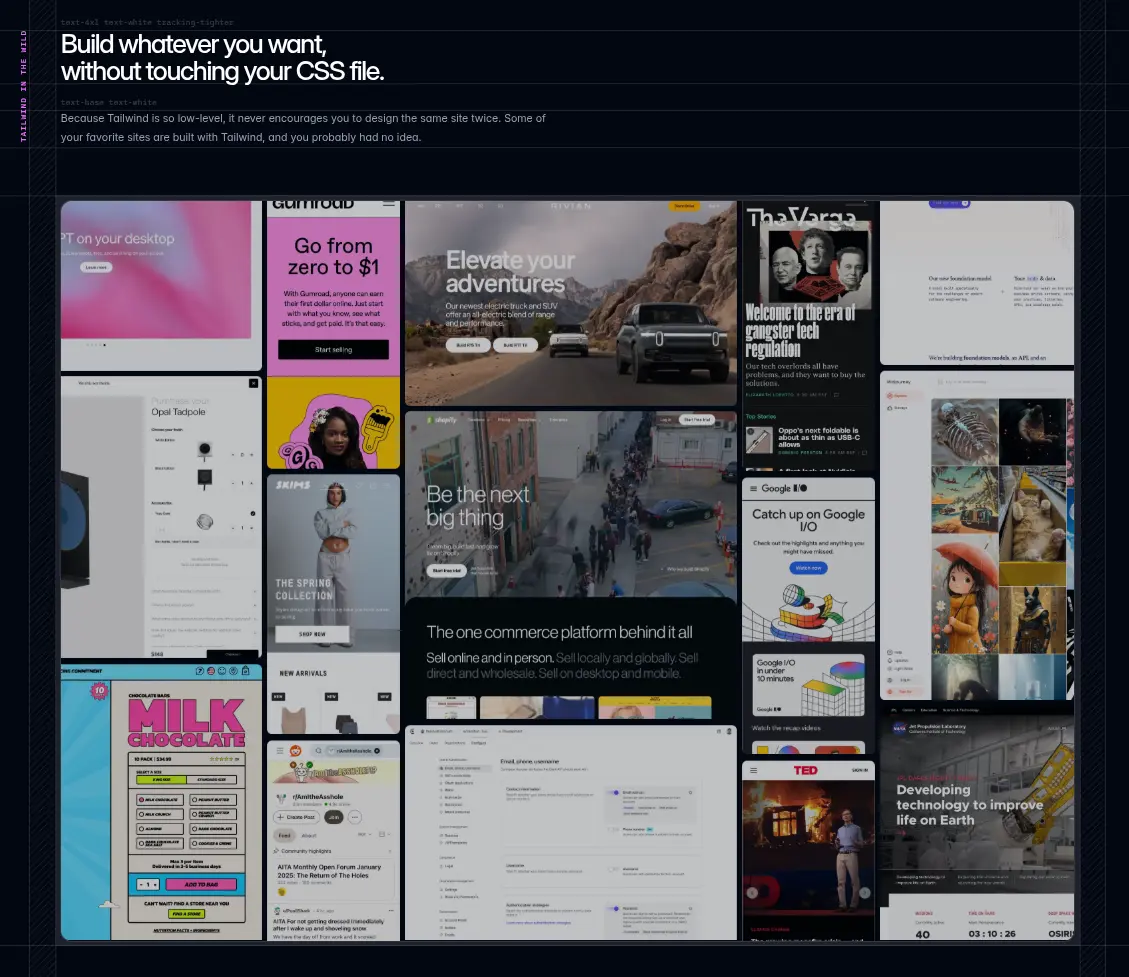Viewport: 1129px width, 977px height.
Task: Select the 'Feed' tab in the Reddit preview
Action: 284,835
